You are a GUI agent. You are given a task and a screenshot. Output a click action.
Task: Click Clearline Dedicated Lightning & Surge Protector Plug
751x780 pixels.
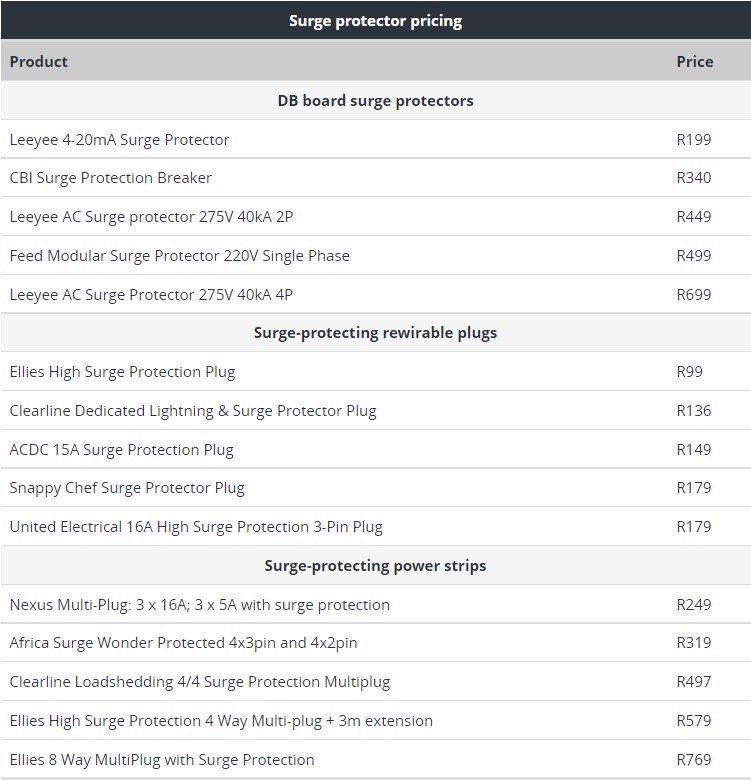point(193,411)
